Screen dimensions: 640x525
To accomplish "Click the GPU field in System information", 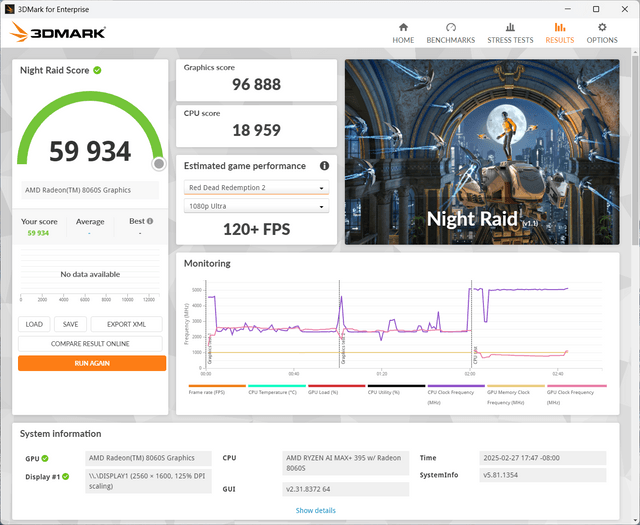I will (148, 458).
